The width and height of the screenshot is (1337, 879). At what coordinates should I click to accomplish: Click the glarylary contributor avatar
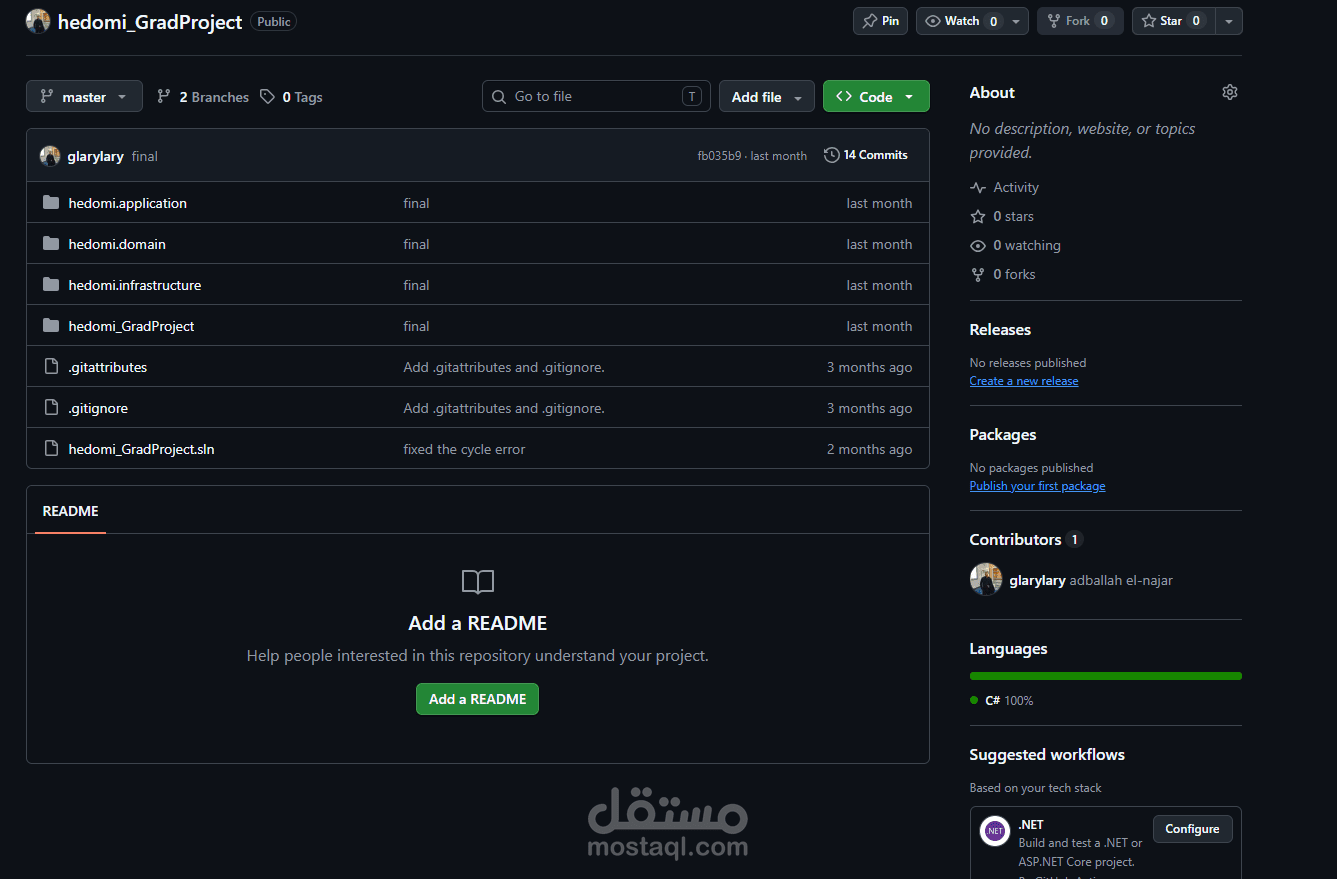click(x=986, y=580)
